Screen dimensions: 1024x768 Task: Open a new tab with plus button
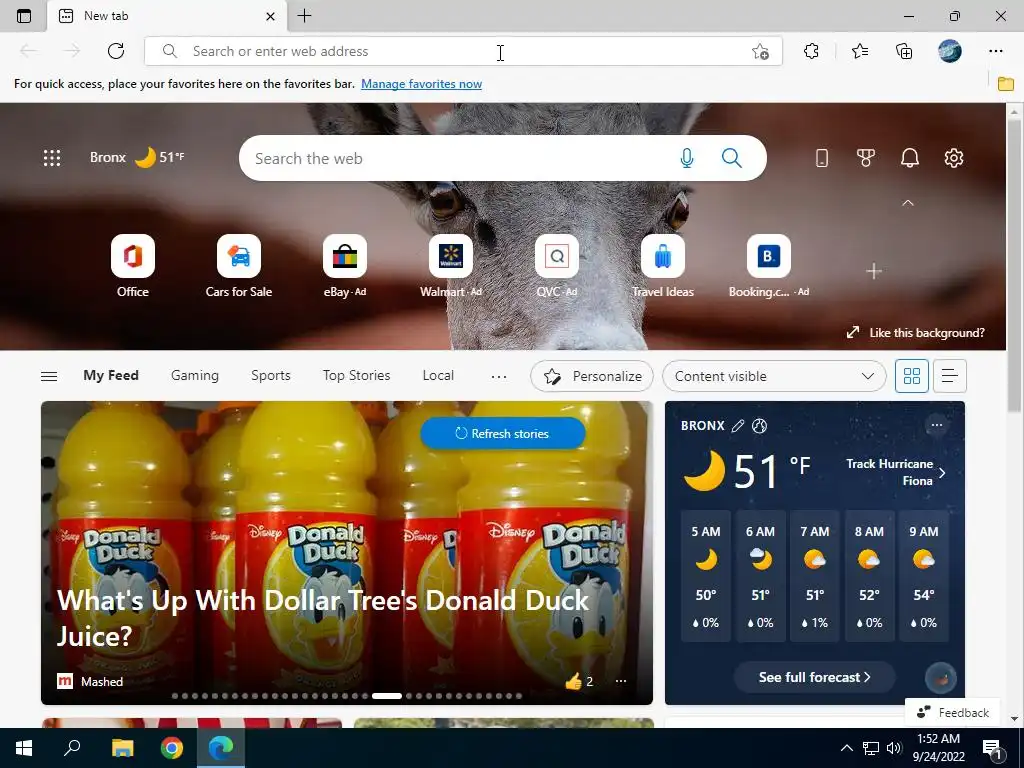(304, 16)
